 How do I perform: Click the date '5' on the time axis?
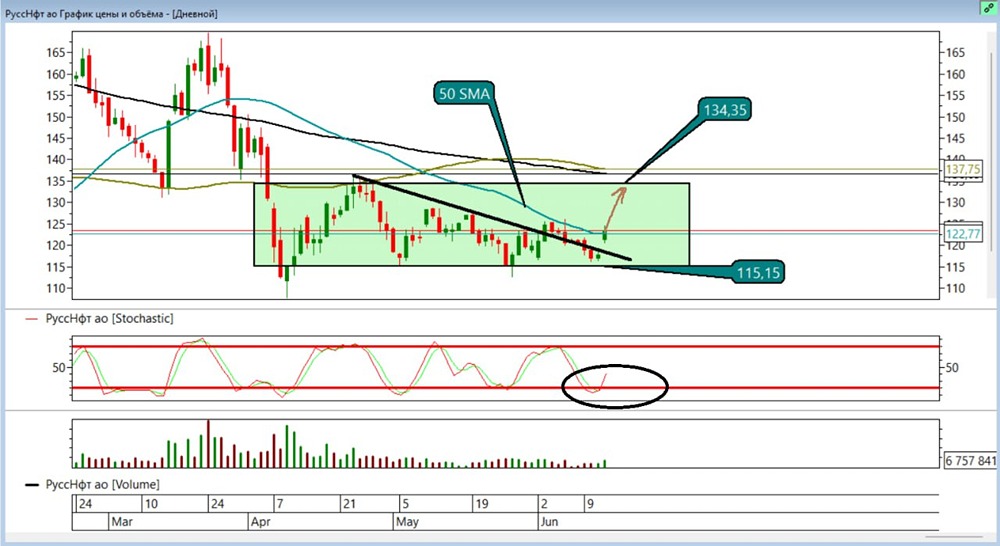coord(406,504)
